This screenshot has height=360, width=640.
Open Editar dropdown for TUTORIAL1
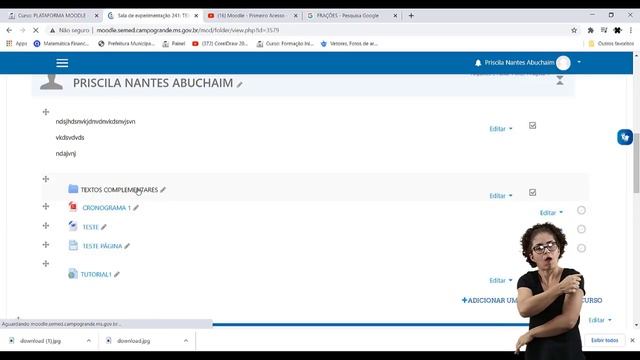[x=501, y=280]
